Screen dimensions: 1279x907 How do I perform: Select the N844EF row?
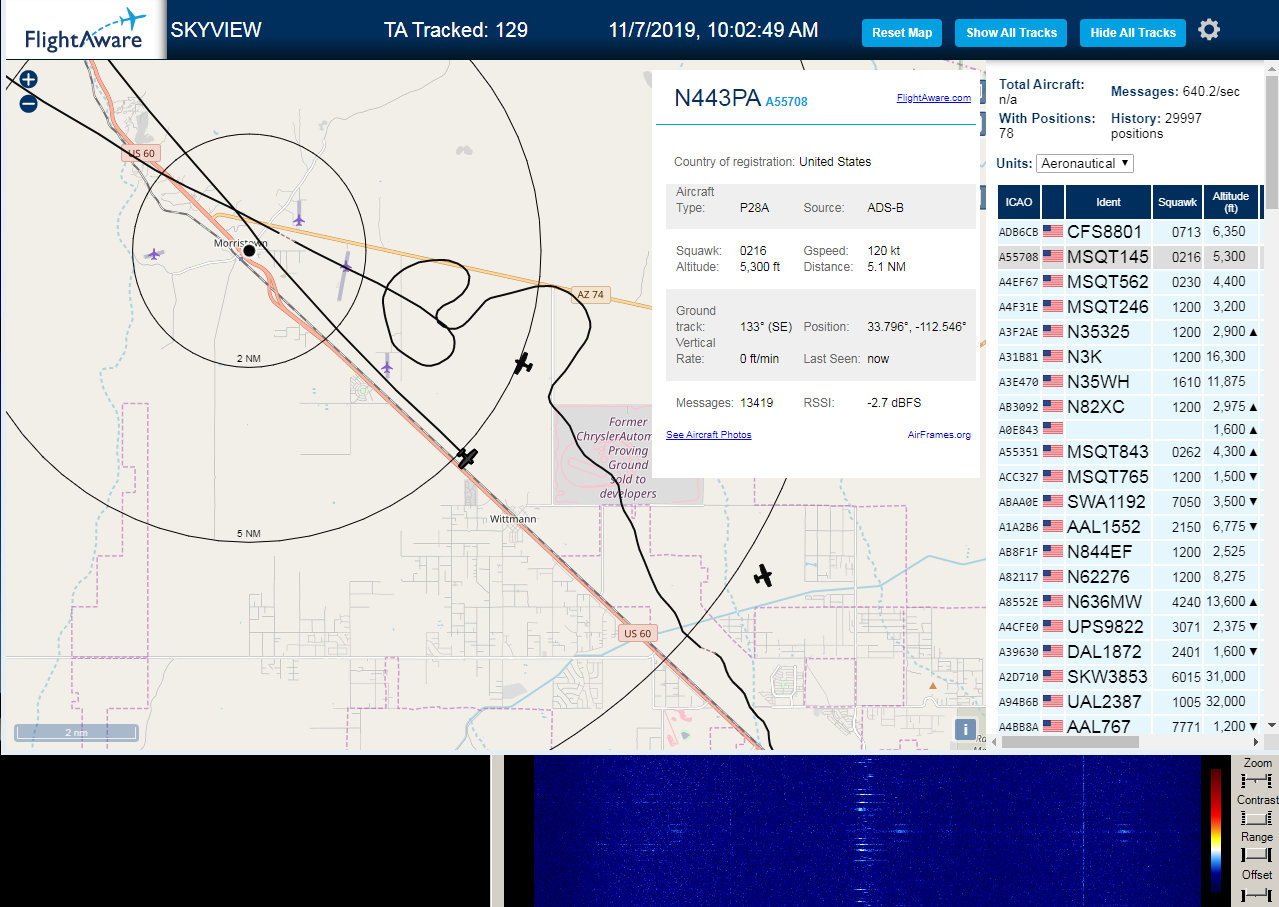(1129, 551)
